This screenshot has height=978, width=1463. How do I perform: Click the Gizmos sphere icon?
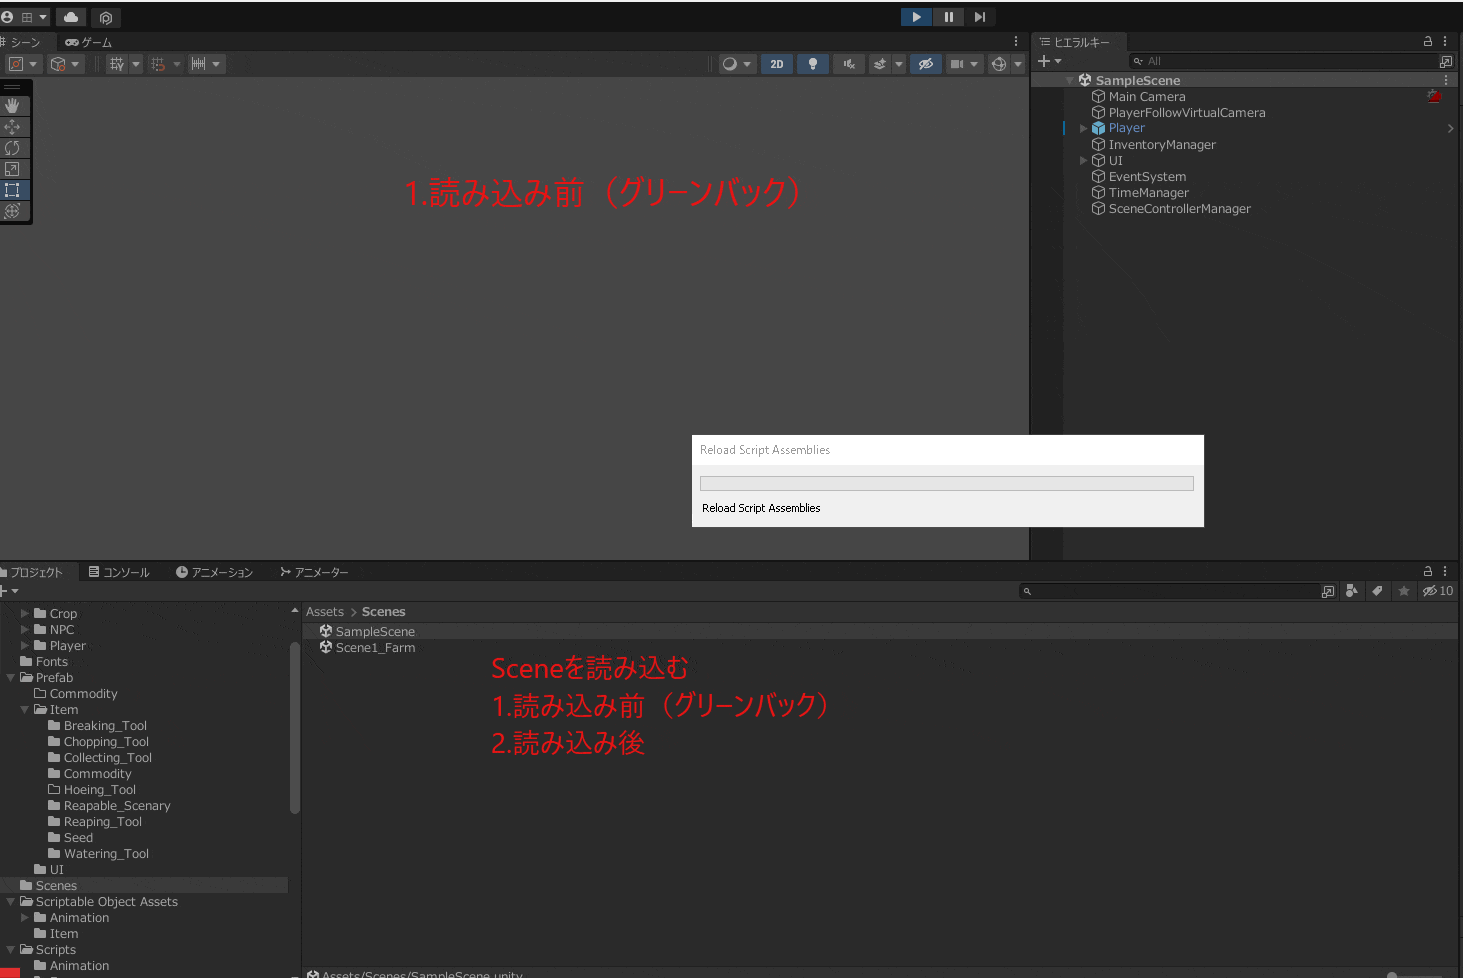click(998, 64)
